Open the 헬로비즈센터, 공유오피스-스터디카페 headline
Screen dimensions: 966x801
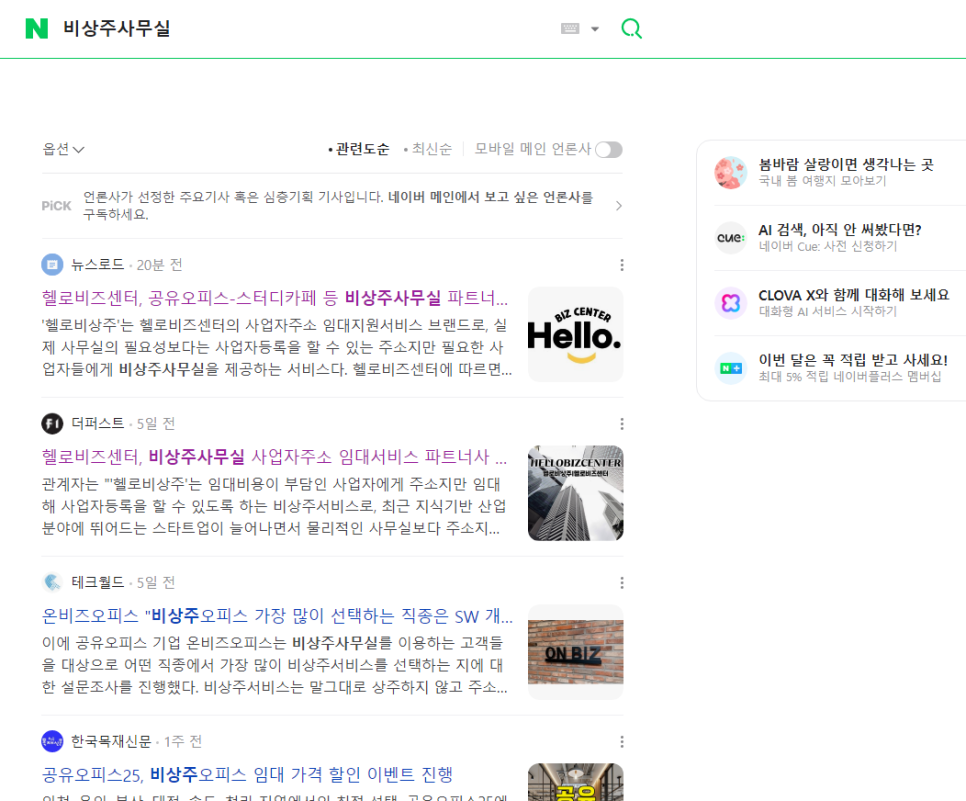coord(275,298)
